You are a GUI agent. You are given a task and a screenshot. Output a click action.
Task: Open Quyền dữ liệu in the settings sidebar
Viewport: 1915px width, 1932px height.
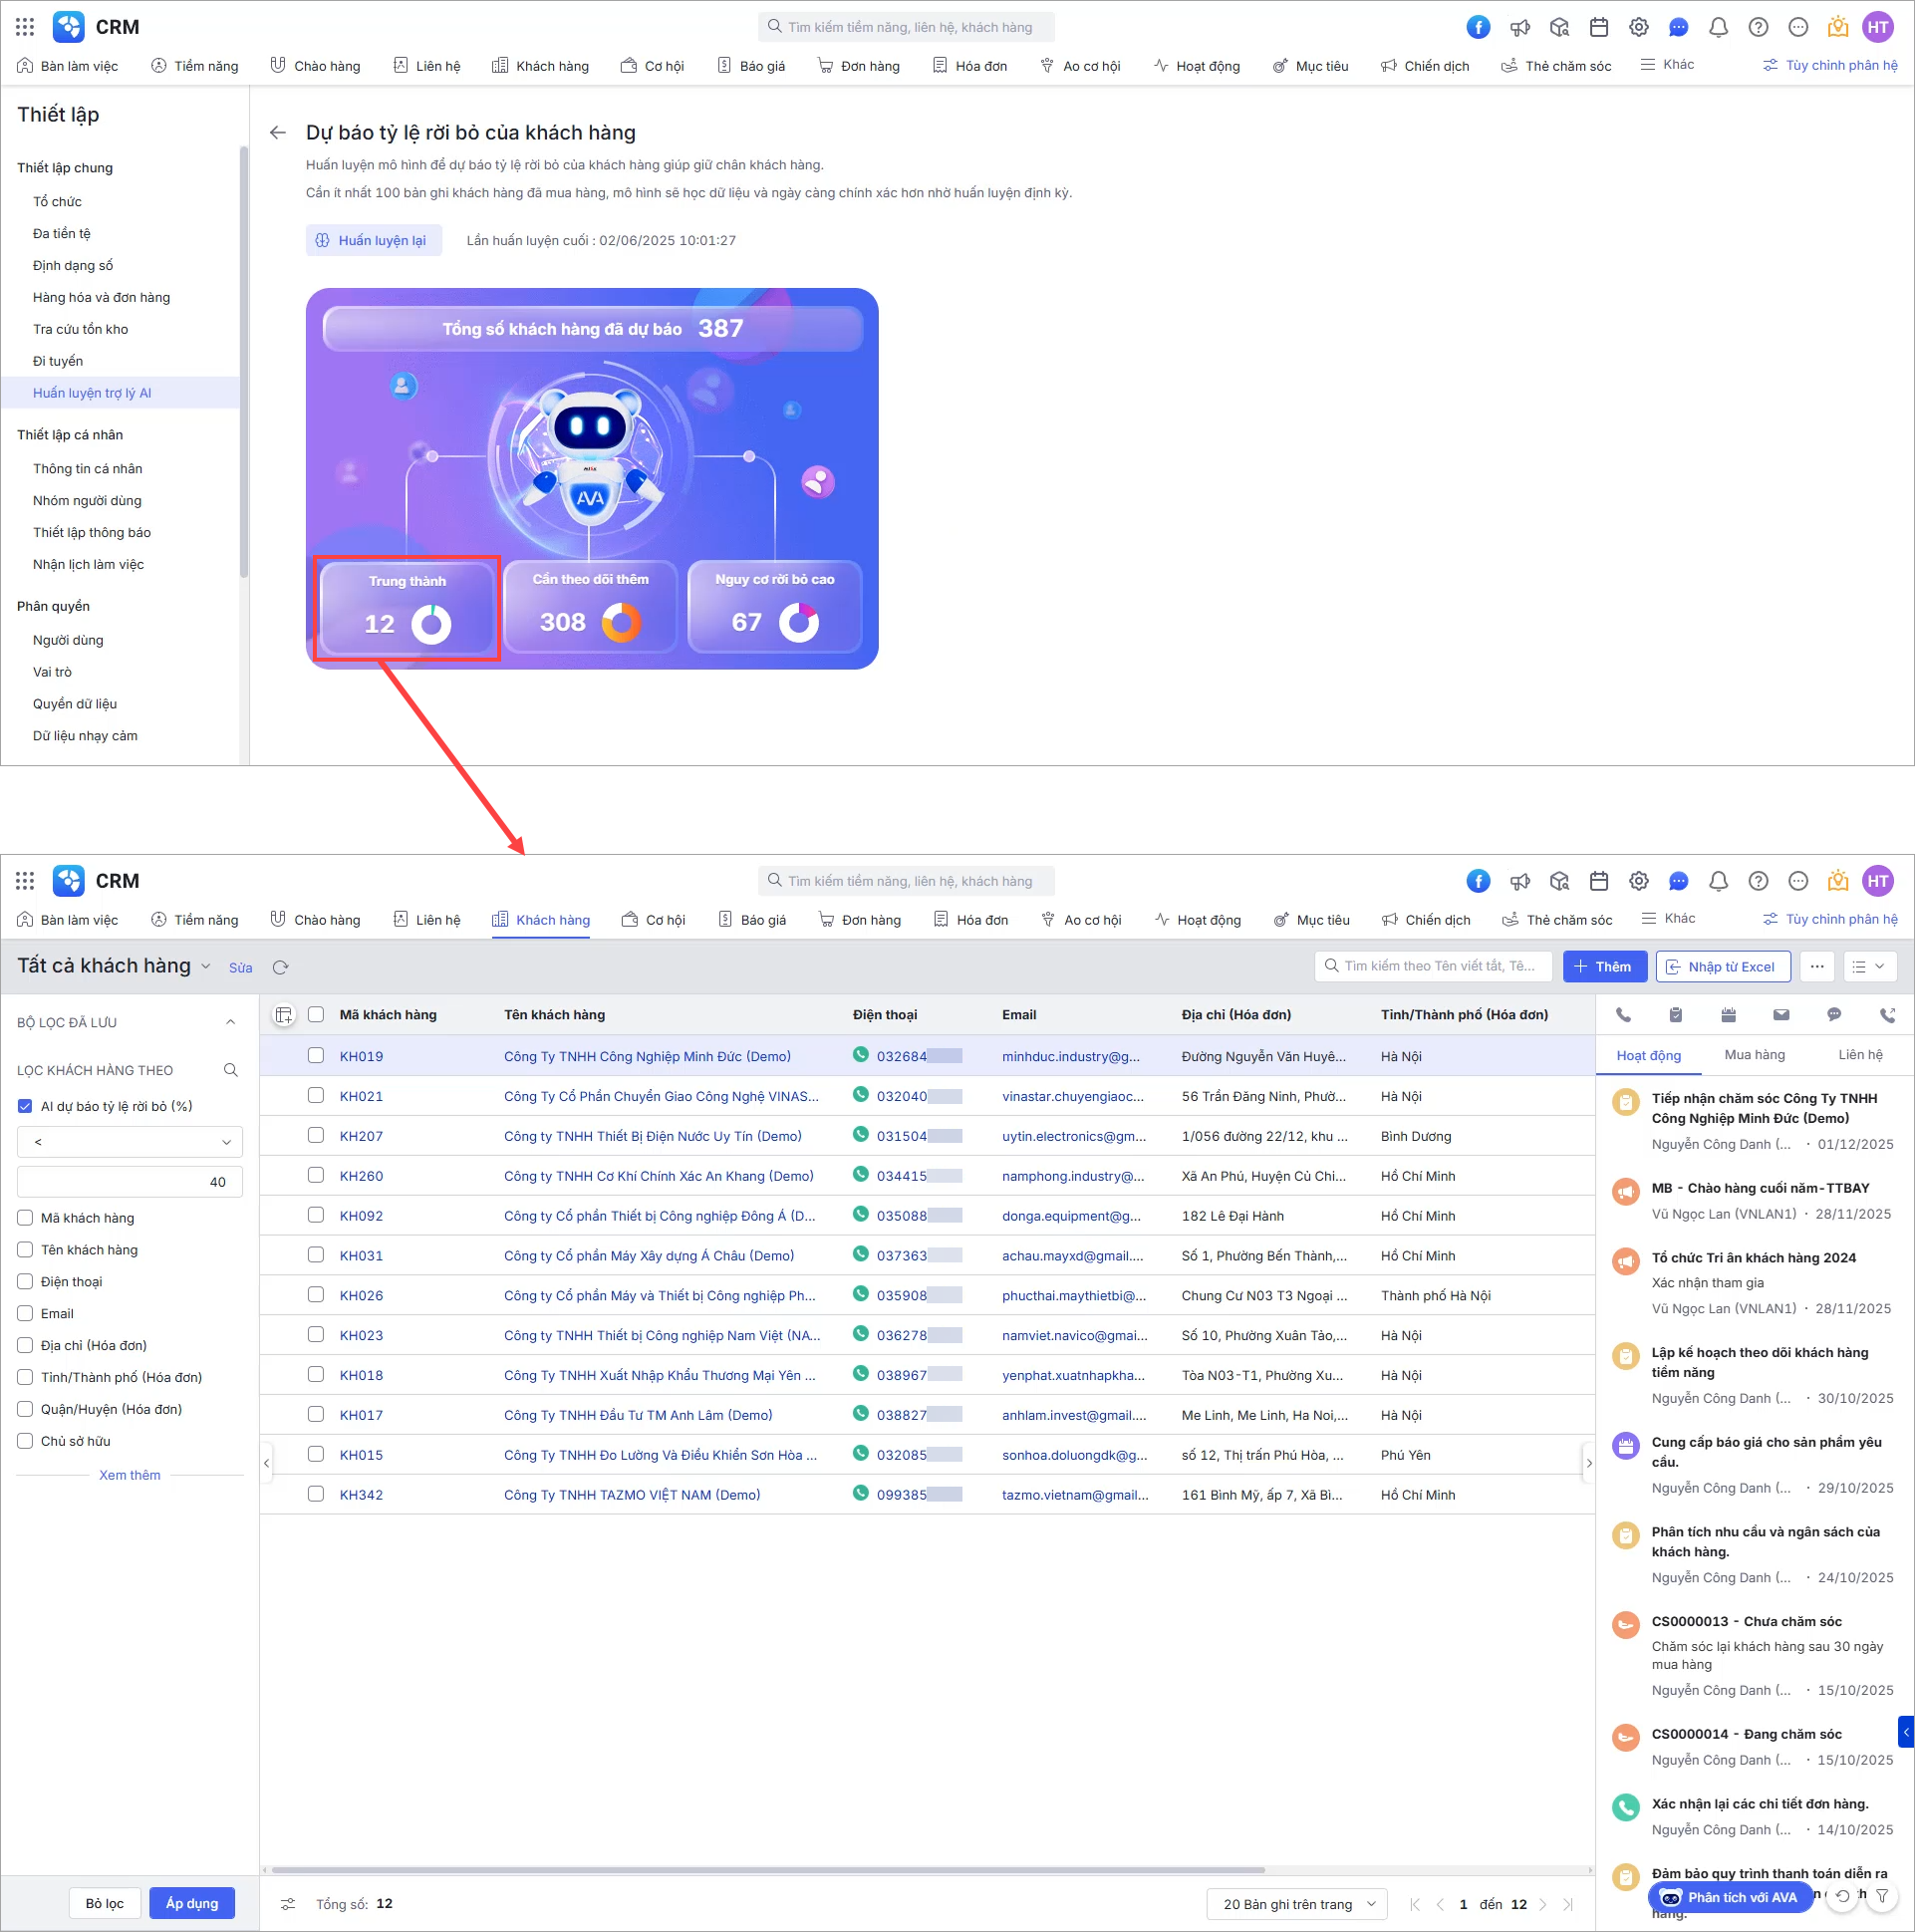[75, 704]
